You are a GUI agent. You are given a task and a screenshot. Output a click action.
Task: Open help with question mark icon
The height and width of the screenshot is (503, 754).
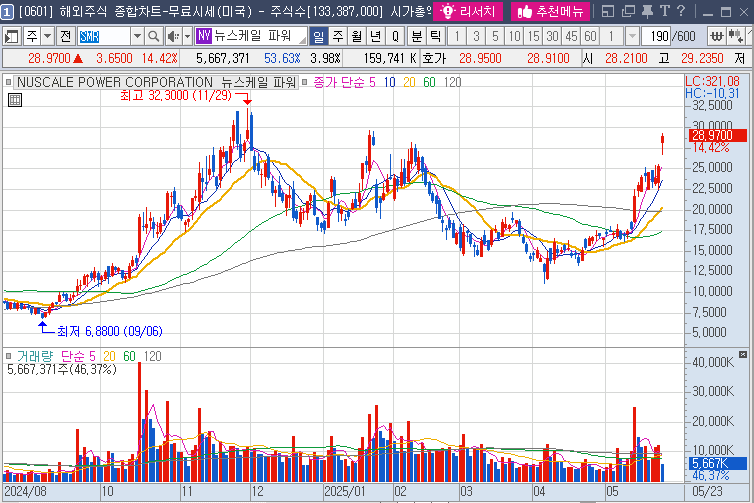coord(681,11)
